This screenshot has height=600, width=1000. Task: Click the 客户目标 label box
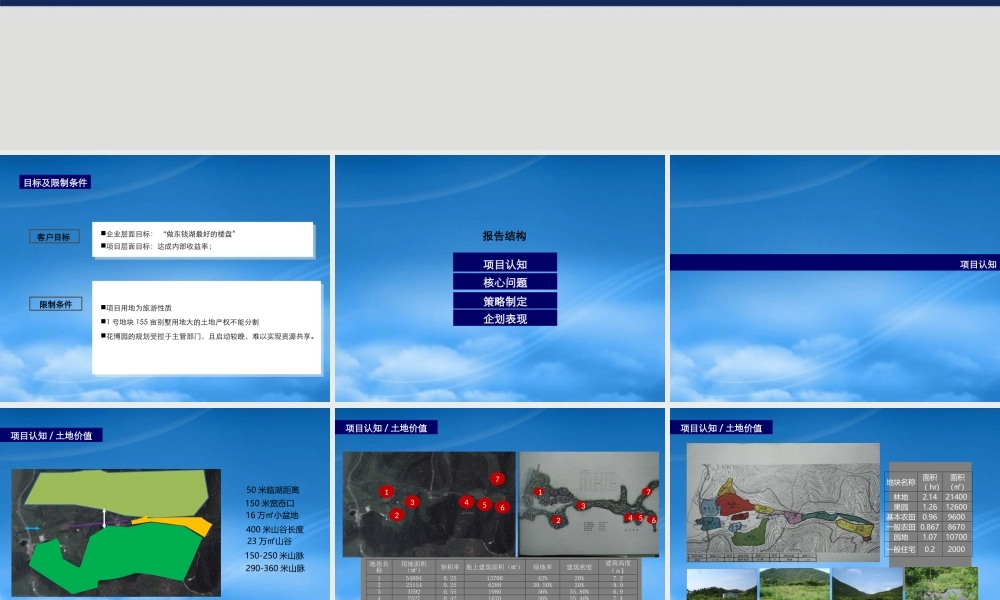pos(54,237)
